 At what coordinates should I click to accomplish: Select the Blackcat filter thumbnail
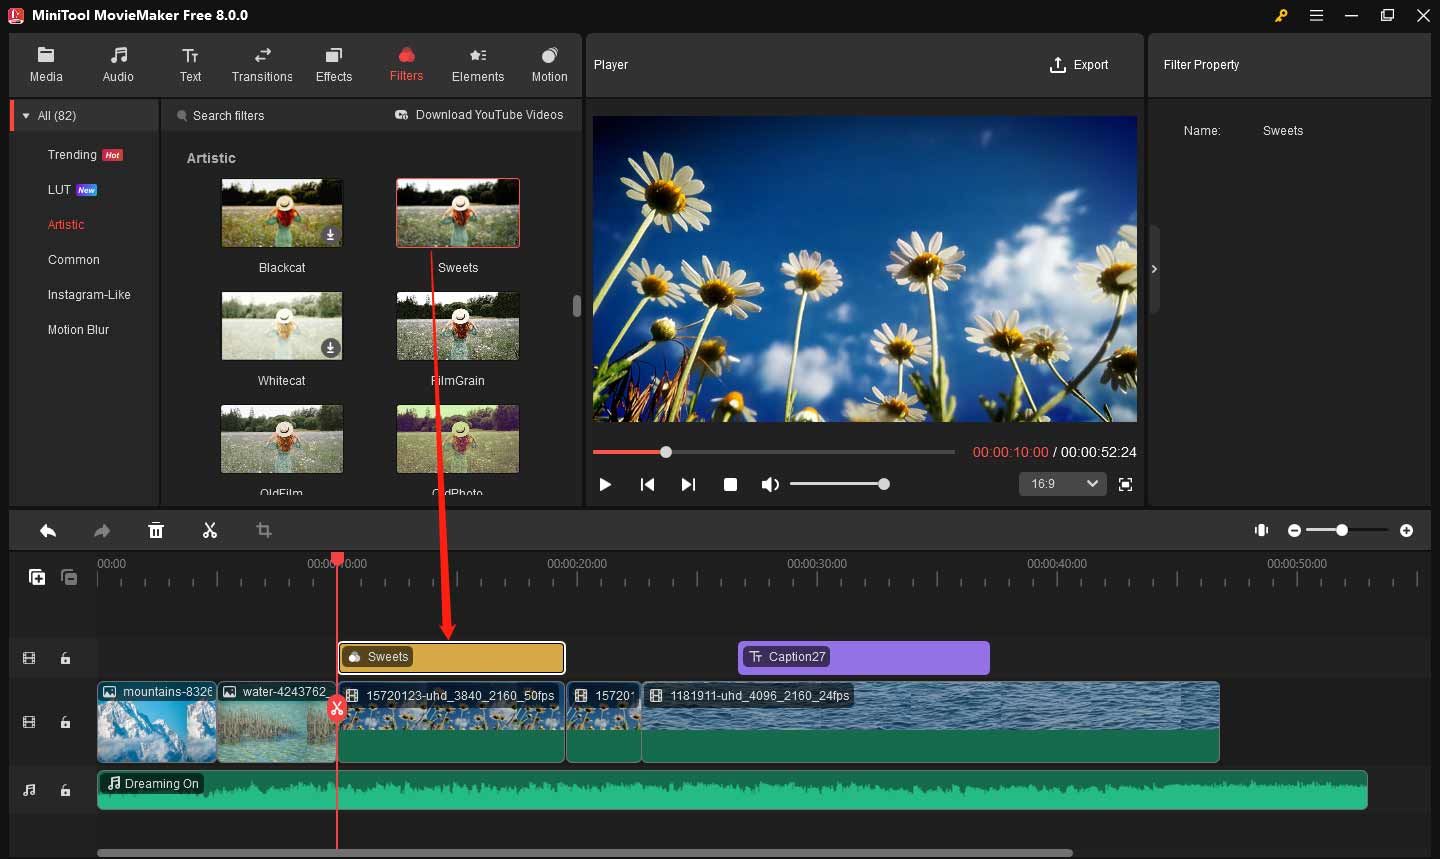[282, 213]
